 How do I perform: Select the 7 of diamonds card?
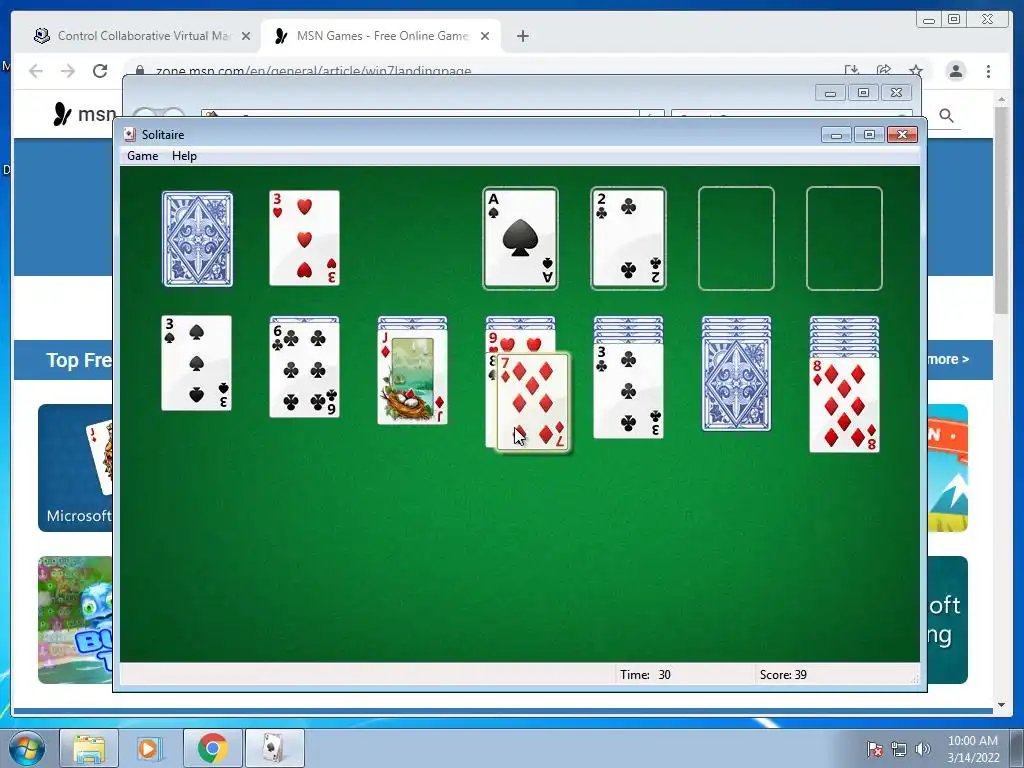533,402
